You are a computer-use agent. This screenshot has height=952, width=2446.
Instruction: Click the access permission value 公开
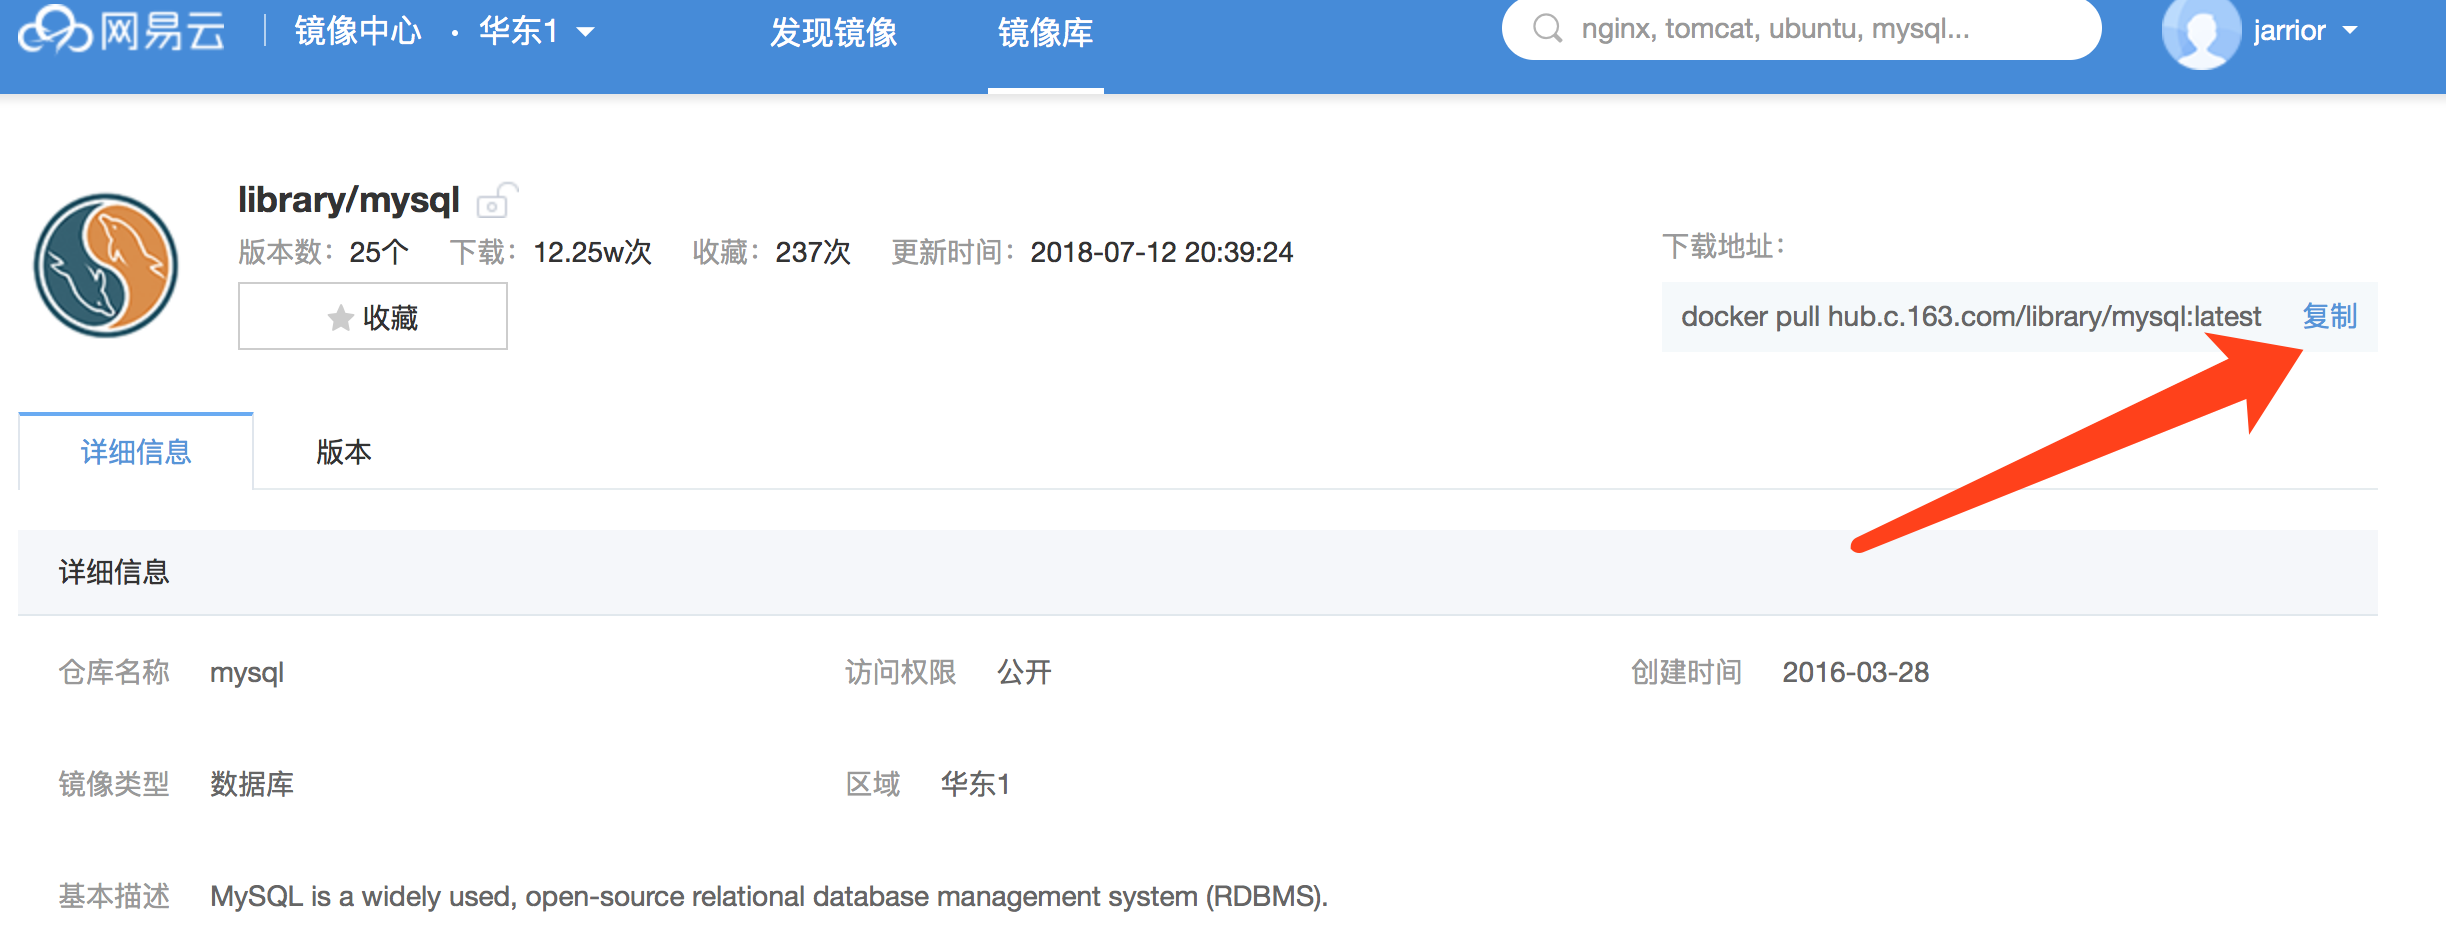1024,672
